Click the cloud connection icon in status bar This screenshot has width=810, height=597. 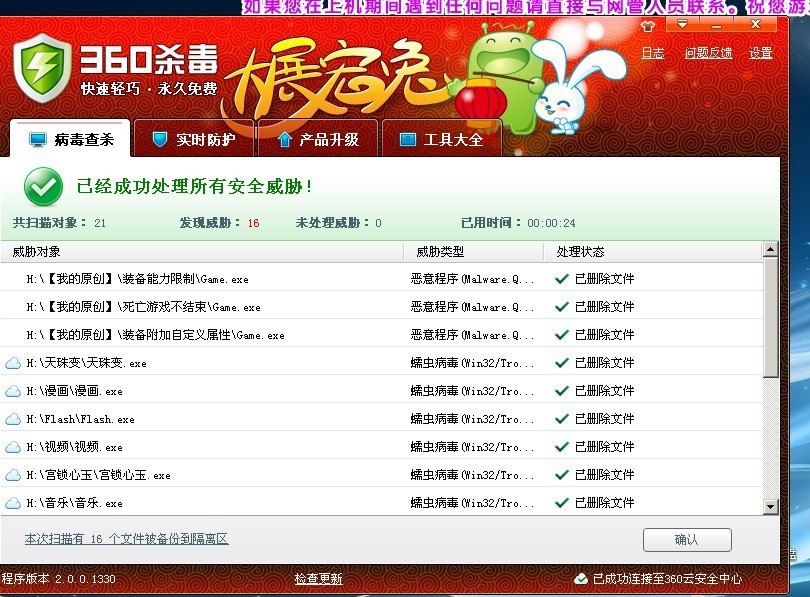point(581,579)
